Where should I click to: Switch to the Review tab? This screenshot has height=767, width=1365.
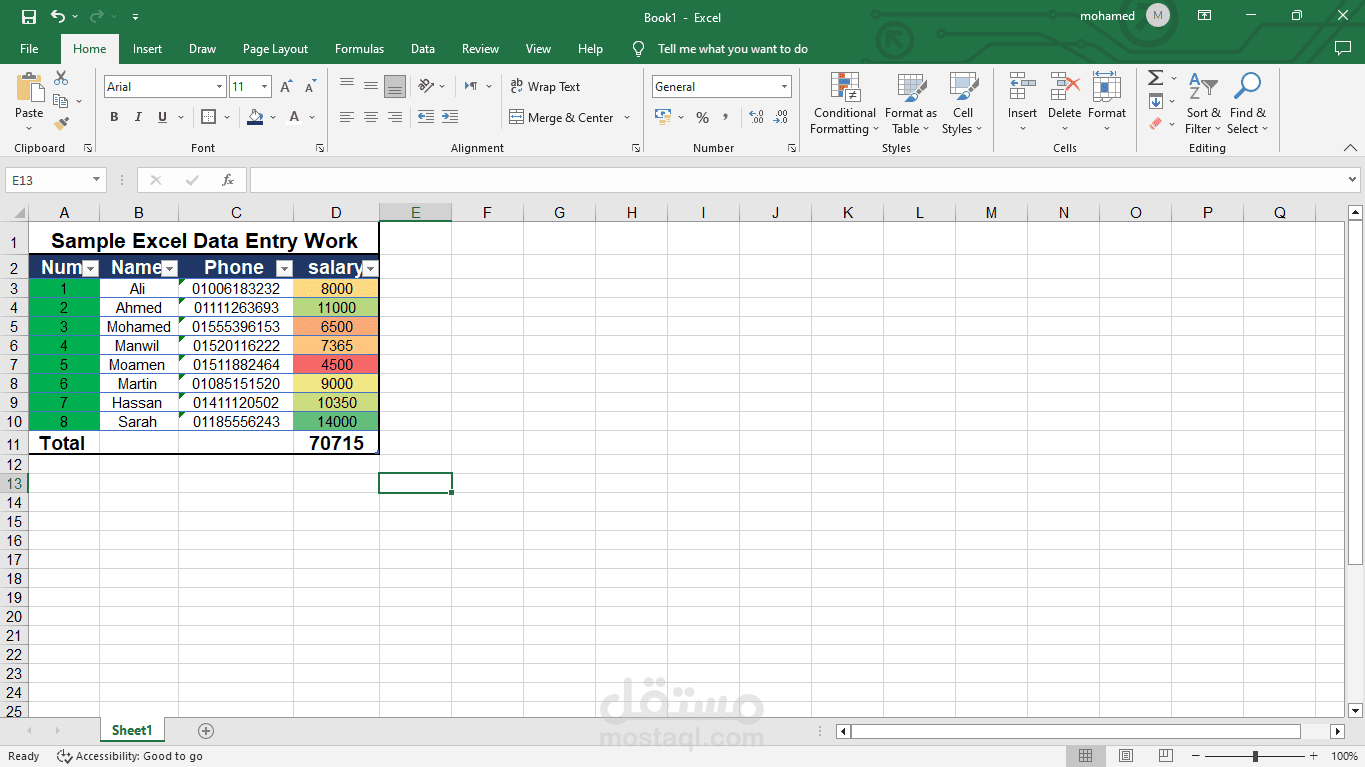click(x=480, y=48)
